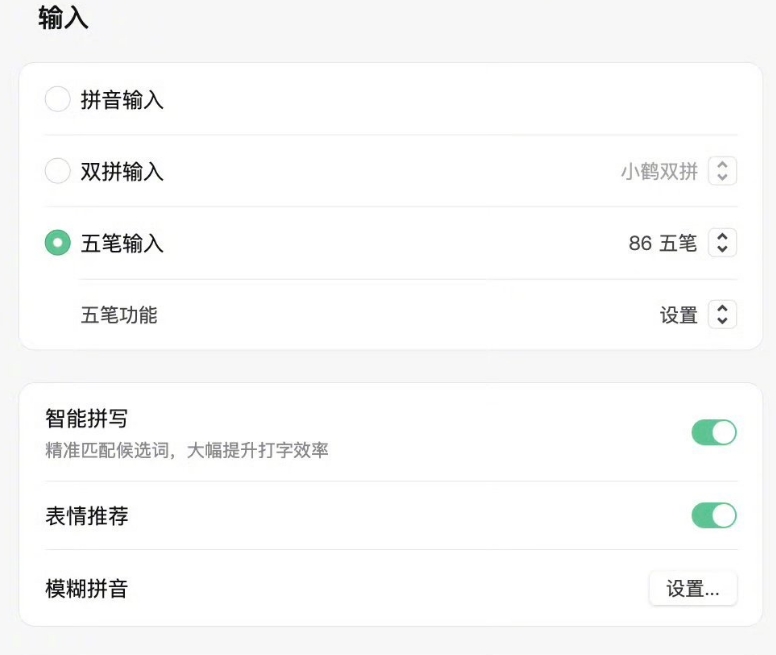Viewport: 776px width, 655px height.
Task: Click the selected 五笔输入 radio button
Action: (57, 243)
